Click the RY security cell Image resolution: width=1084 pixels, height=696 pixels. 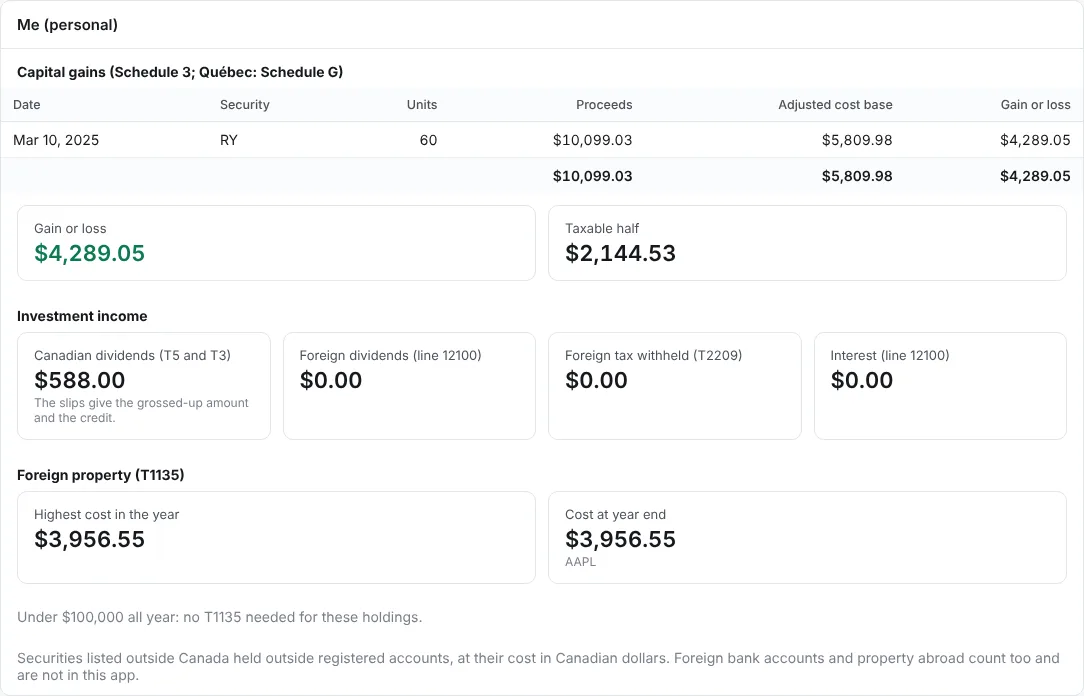[229, 140]
